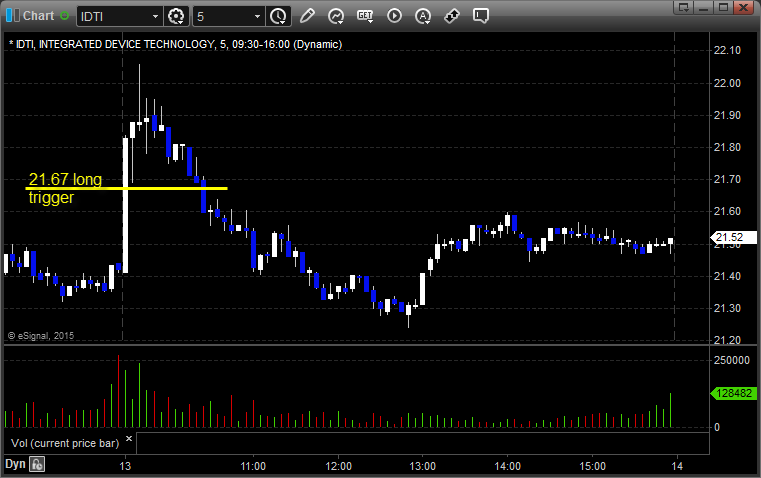
Task: Click the 21.52 current price marker
Action: 727,237
